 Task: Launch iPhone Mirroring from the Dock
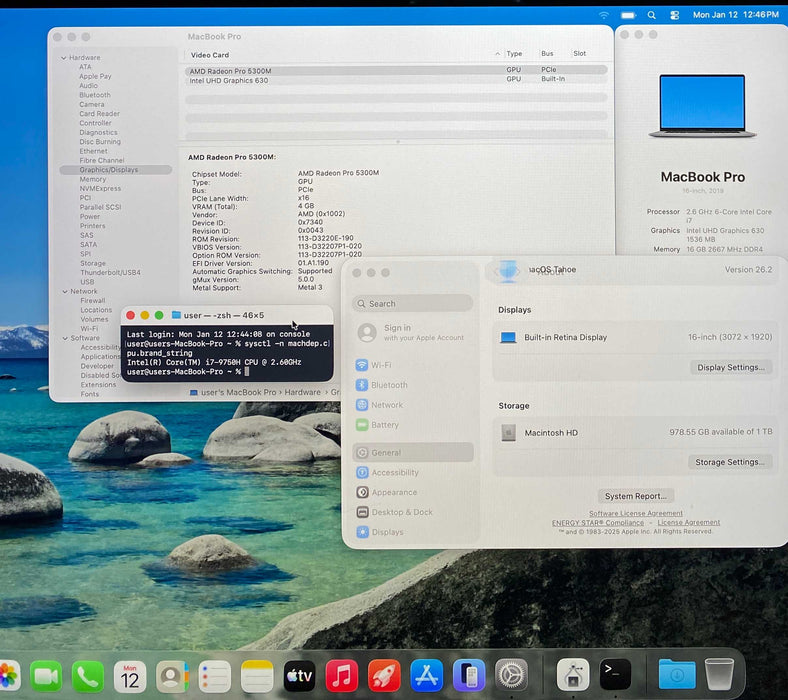tap(469, 676)
